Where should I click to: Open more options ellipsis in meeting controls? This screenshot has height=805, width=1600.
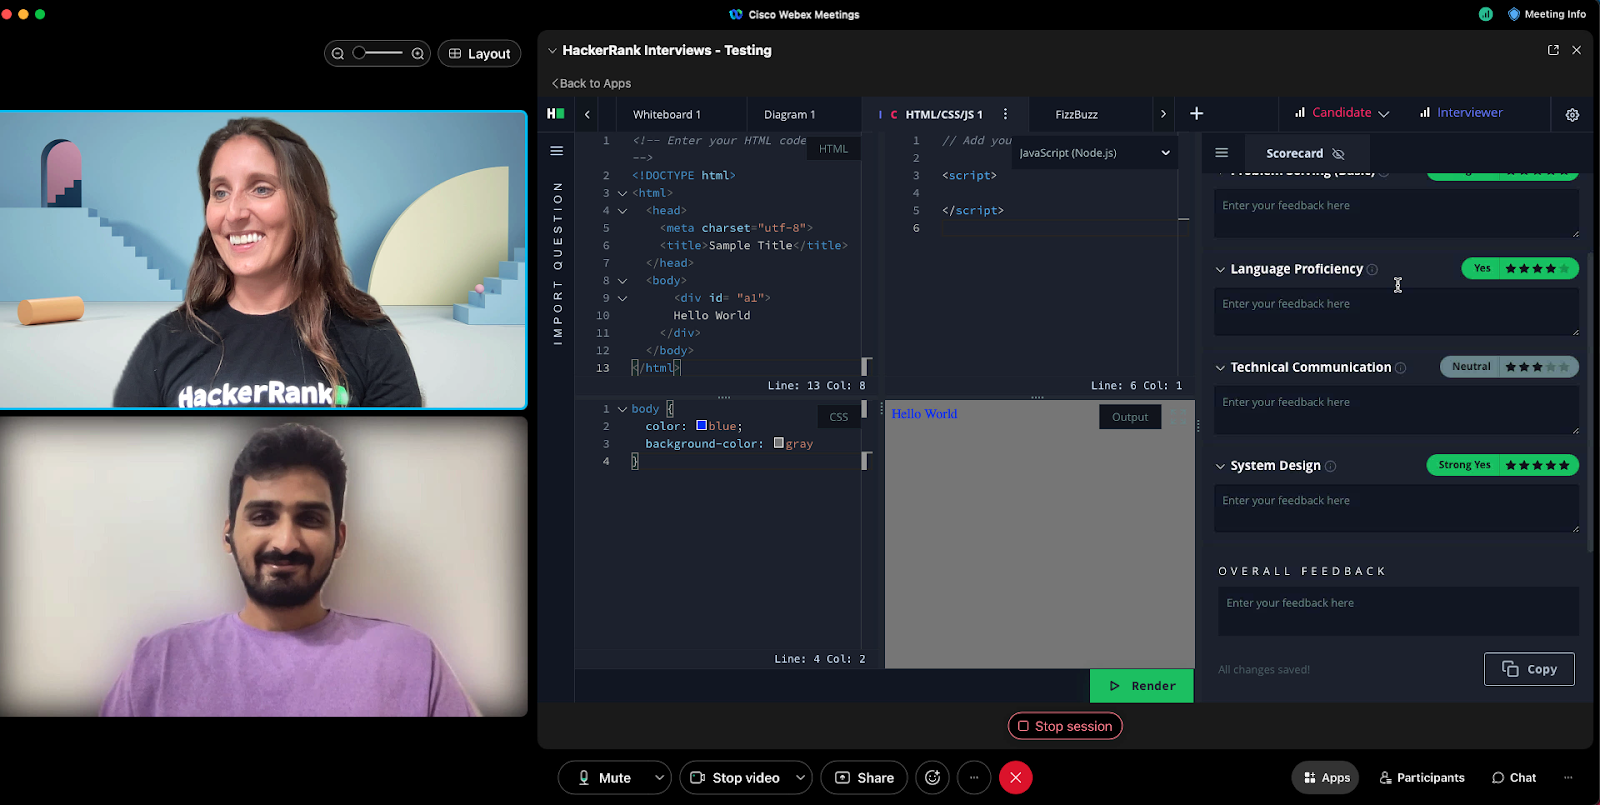974,778
